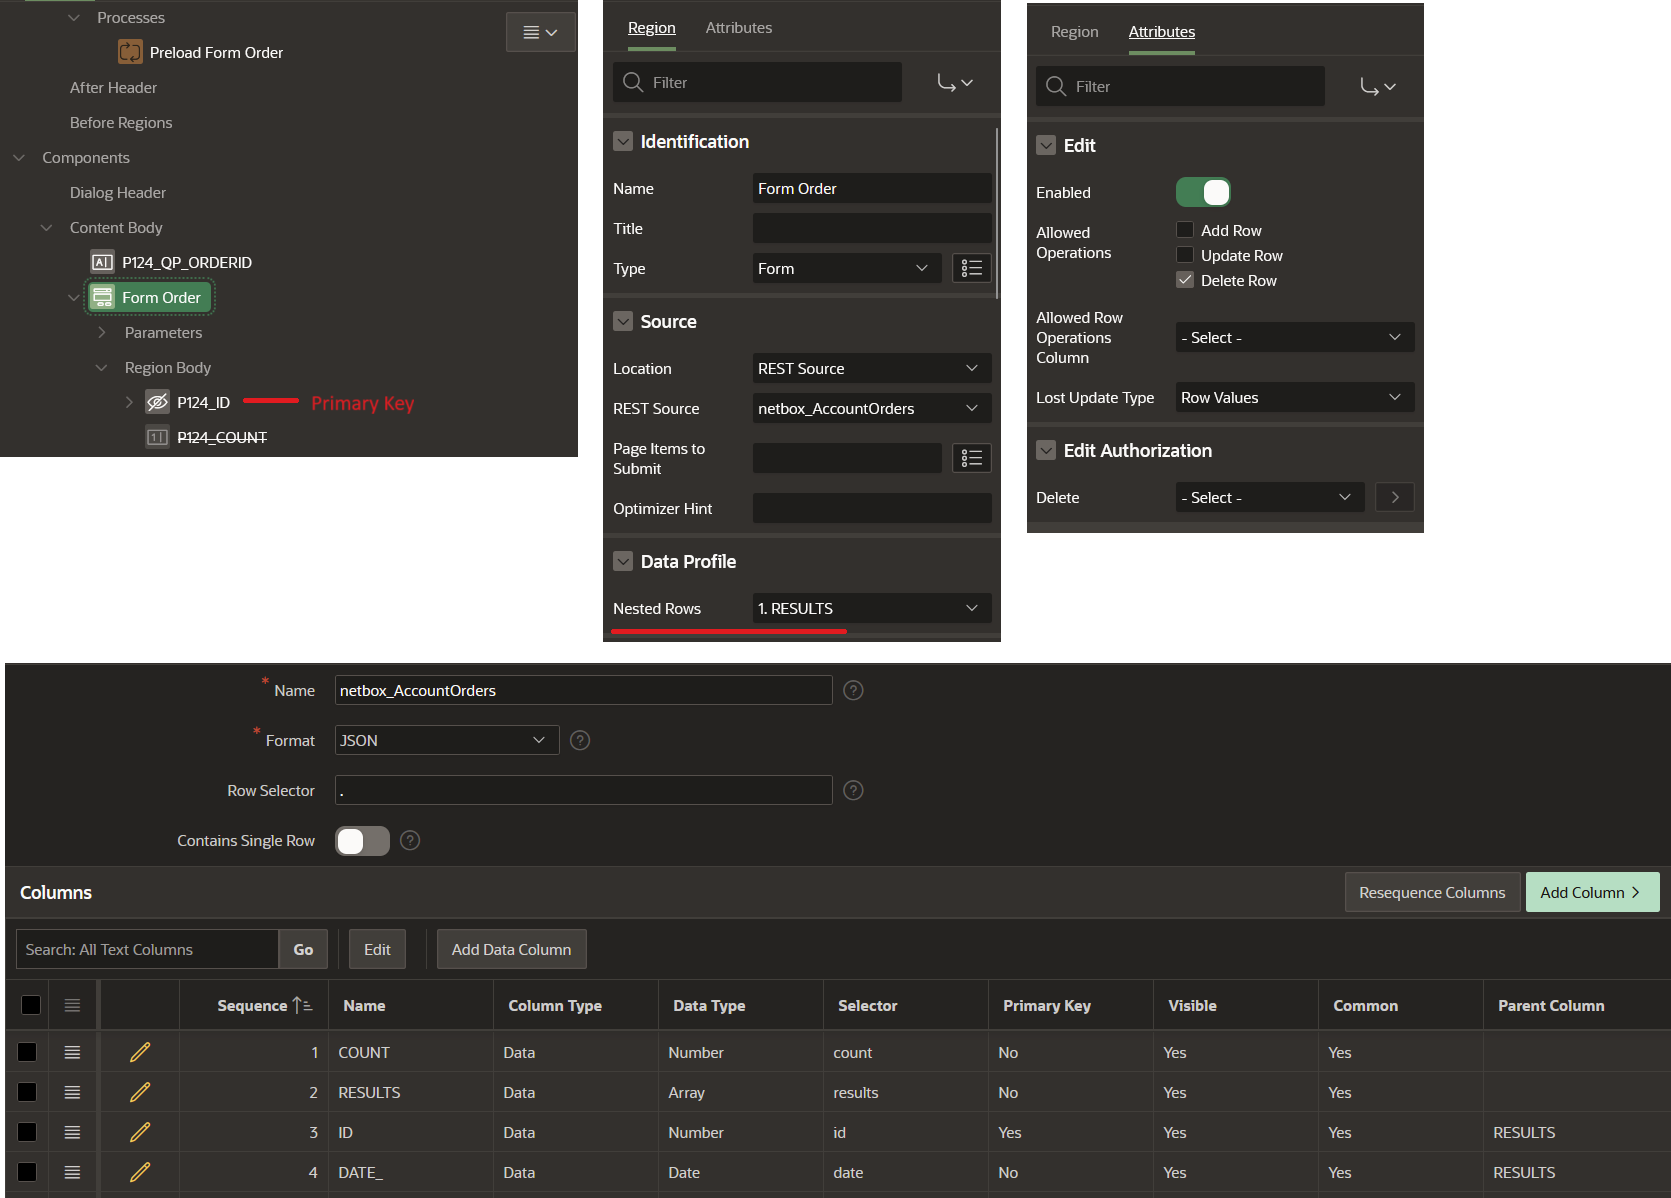Check the Add Row checkbox

[x=1185, y=230]
